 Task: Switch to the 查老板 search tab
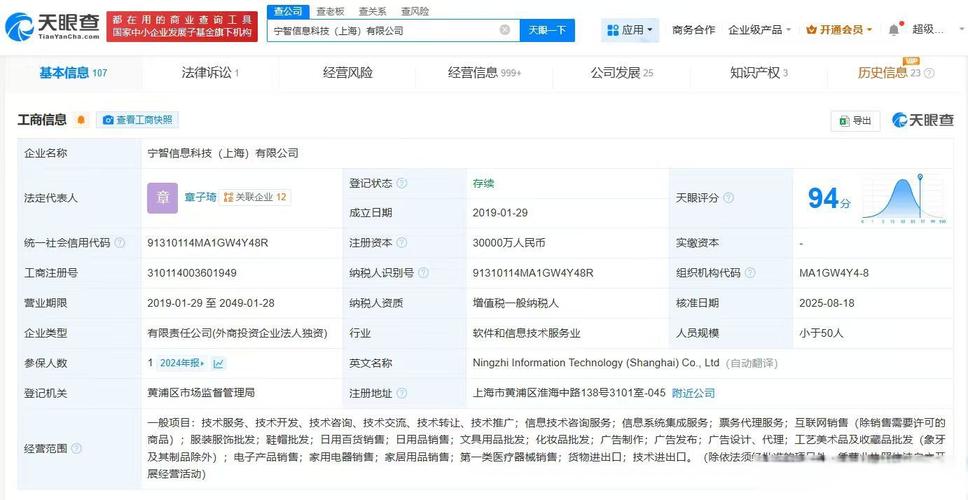(x=330, y=12)
